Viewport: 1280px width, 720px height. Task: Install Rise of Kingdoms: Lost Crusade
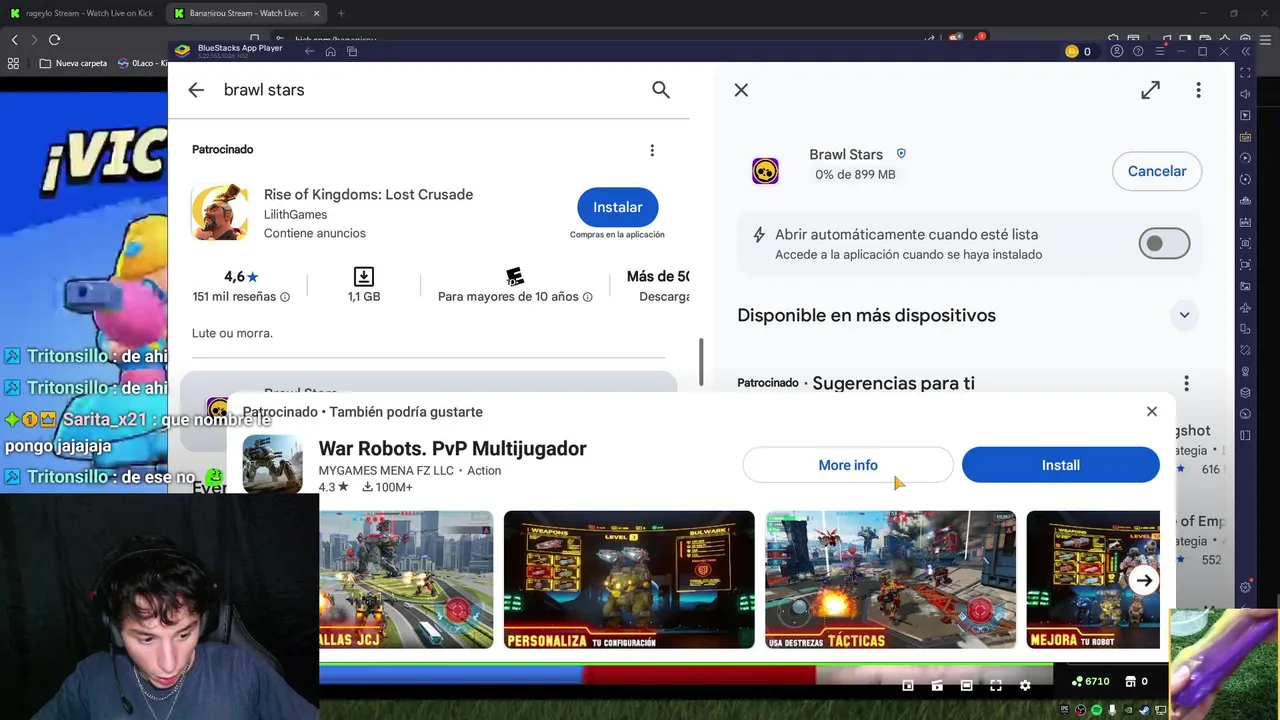[x=617, y=207]
